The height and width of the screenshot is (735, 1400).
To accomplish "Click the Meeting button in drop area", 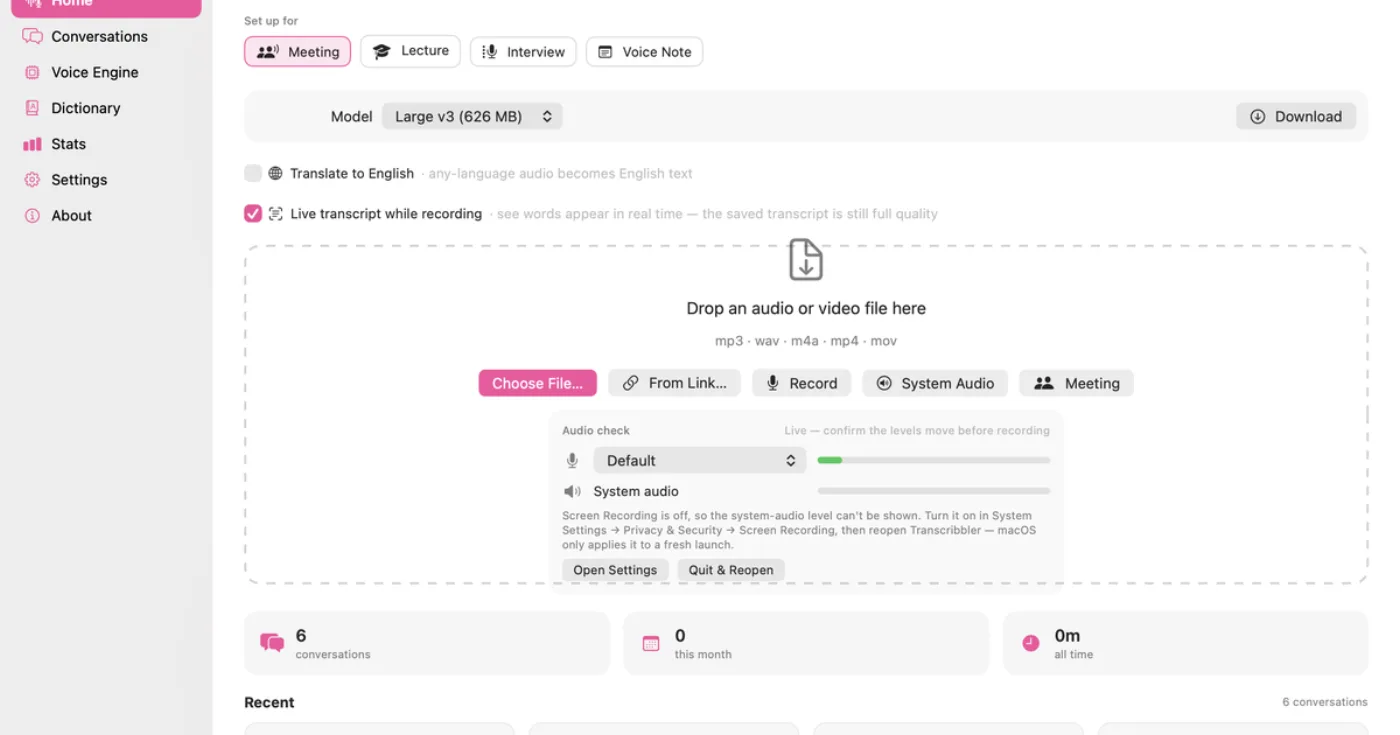I will tap(1077, 383).
